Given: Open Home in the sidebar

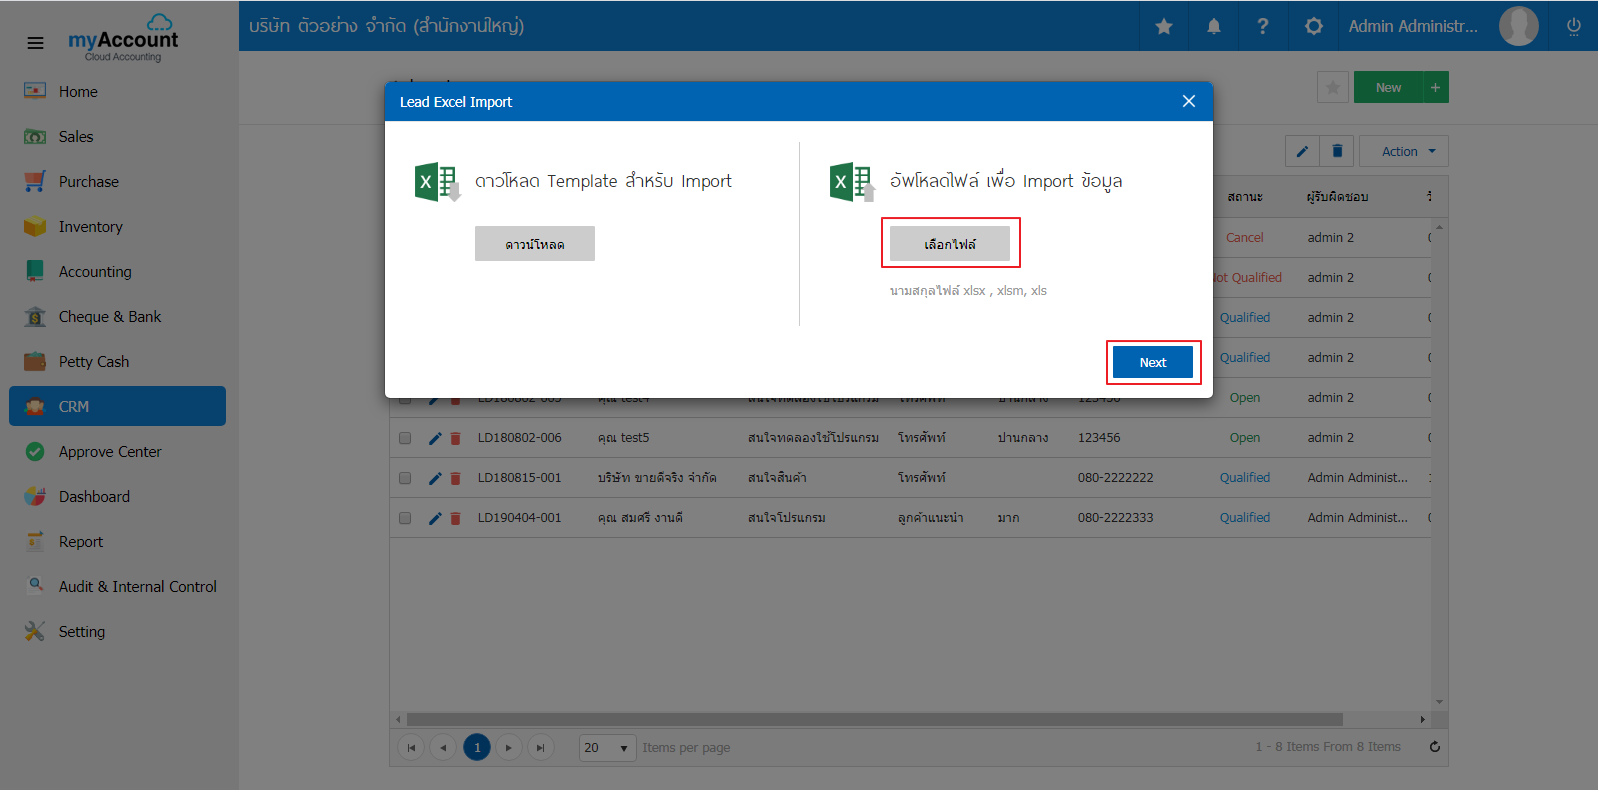Looking at the screenshot, I should click(118, 91).
